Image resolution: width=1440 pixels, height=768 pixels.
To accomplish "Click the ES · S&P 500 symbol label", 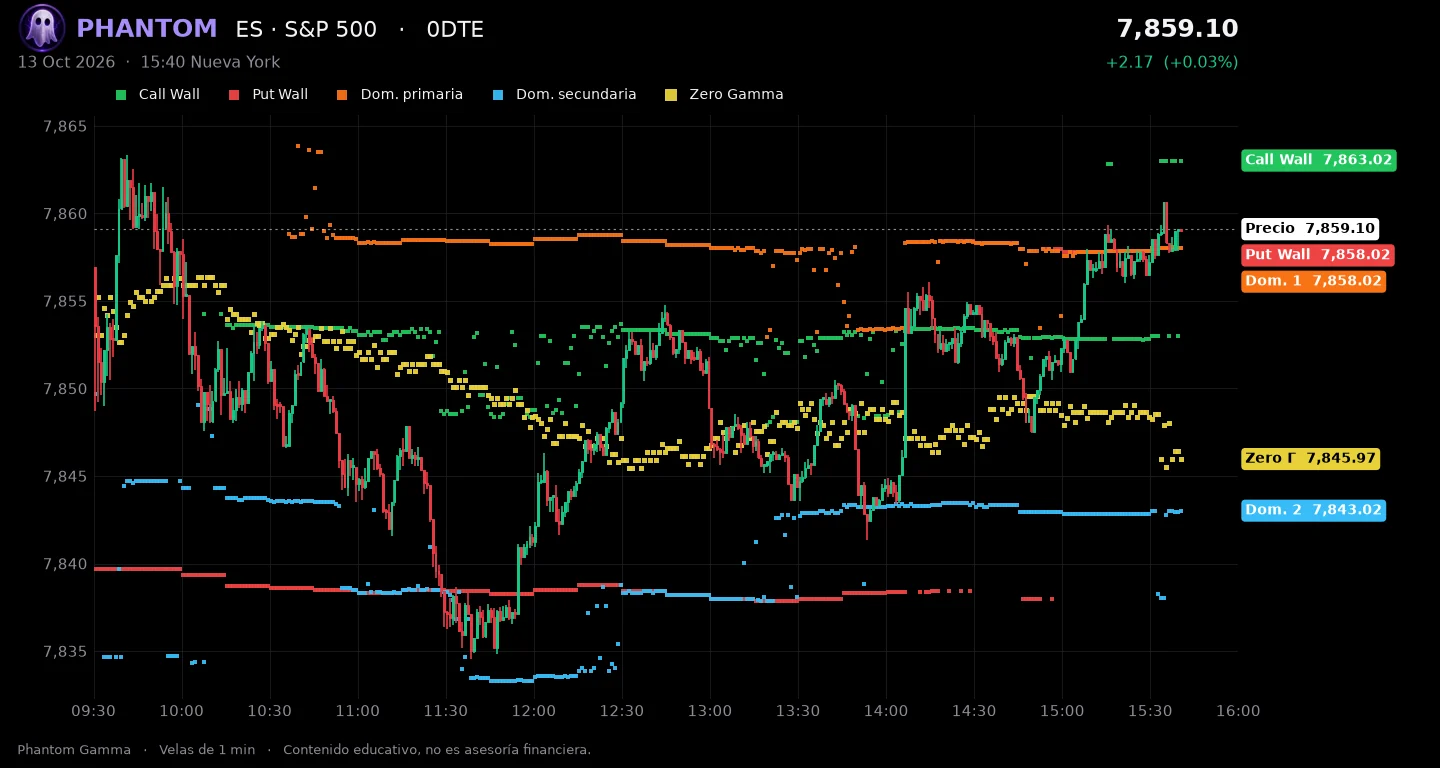I will (306, 30).
